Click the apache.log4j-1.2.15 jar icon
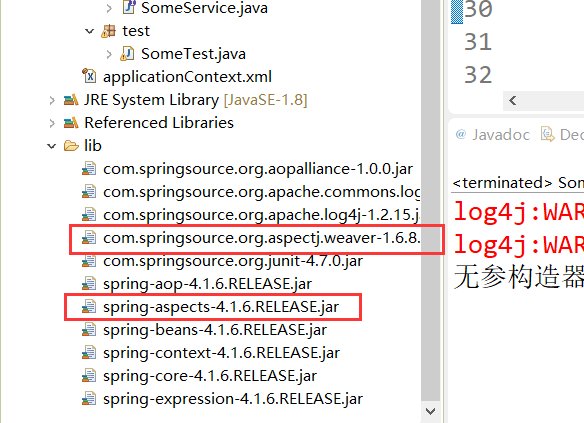584x423 pixels. pos(89,215)
